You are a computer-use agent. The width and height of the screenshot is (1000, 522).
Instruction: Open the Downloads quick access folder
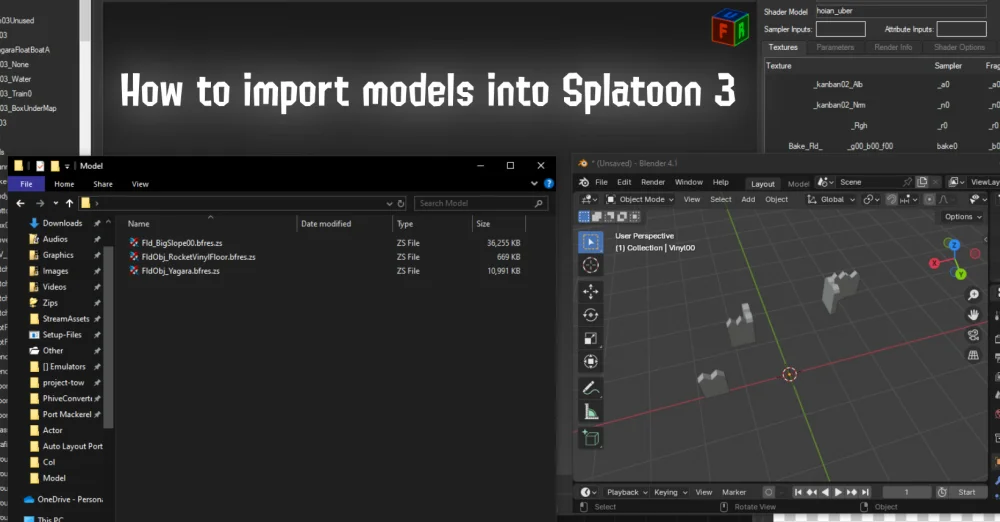coord(62,223)
